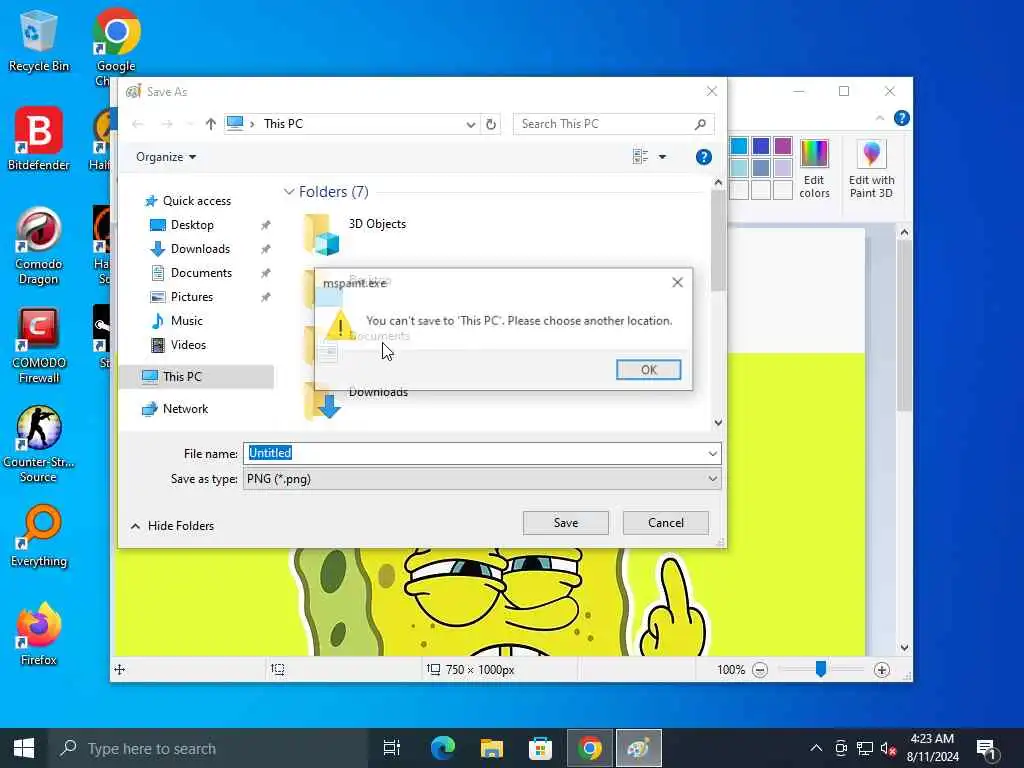Click 'This PC' breadcrumb in address bar

(283, 124)
